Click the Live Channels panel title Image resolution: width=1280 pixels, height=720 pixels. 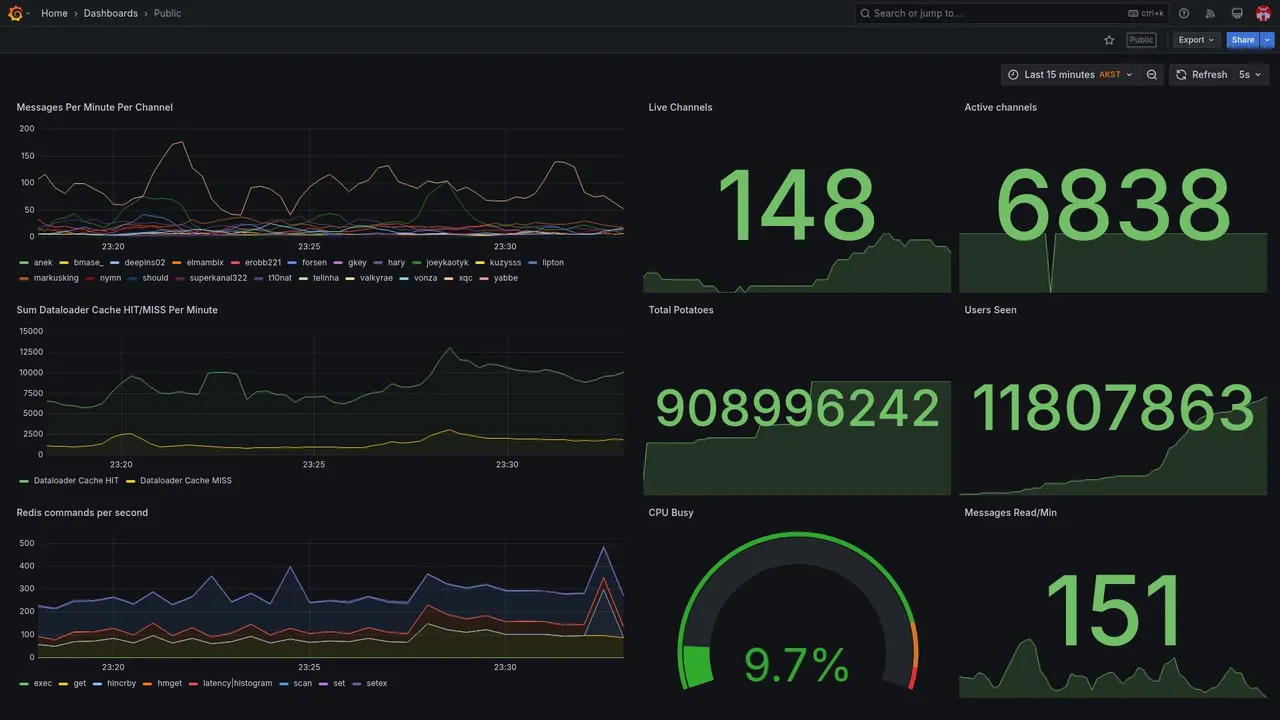pos(680,107)
